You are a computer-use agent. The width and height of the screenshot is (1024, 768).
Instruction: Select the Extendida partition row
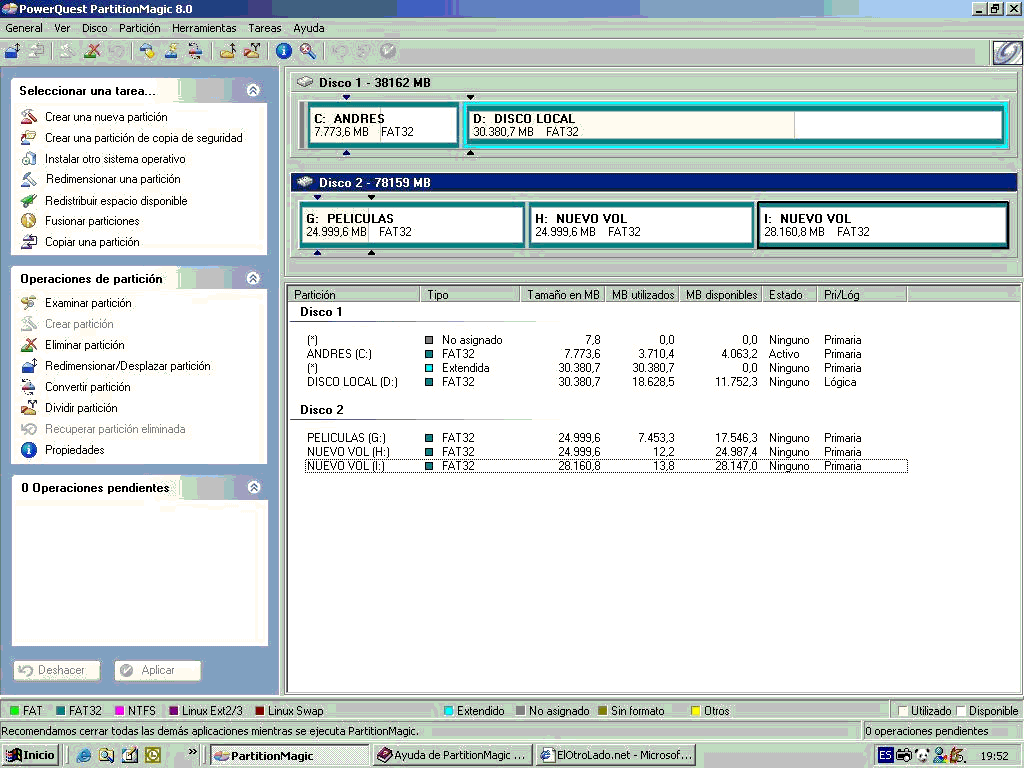606,368
